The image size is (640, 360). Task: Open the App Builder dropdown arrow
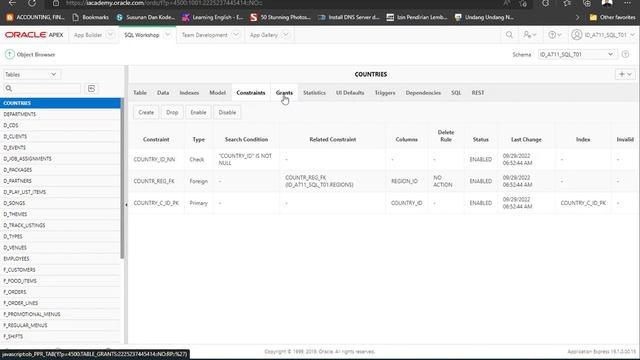pyautogui.click(x=110, y=35)
